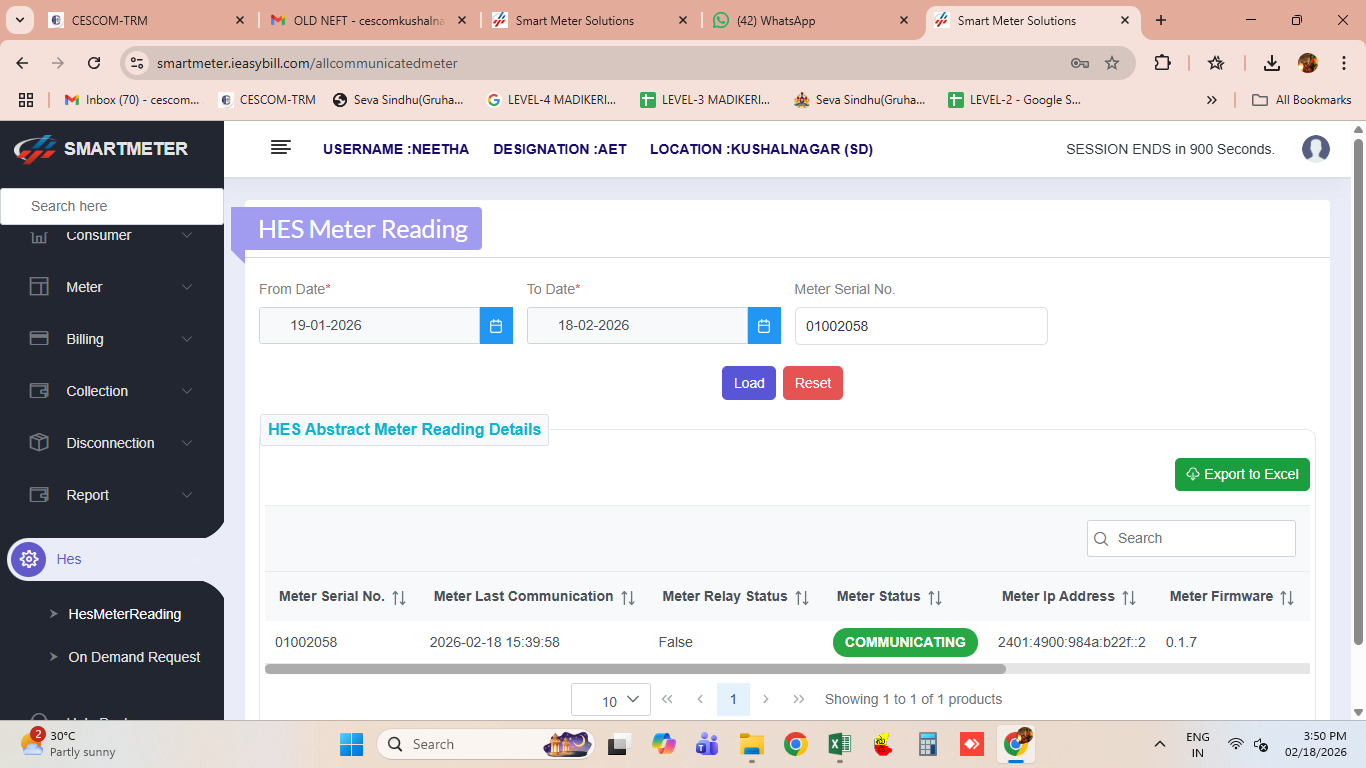Open the Inbox (70) bookmark
Image resolution: width=1366 pixels, height=768 pixels.
[x=132, y=100]
